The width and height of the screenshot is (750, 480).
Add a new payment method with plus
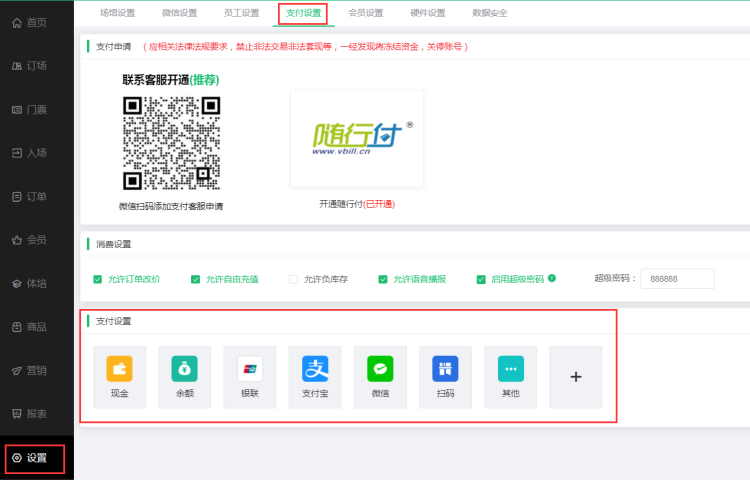(575, 377)
